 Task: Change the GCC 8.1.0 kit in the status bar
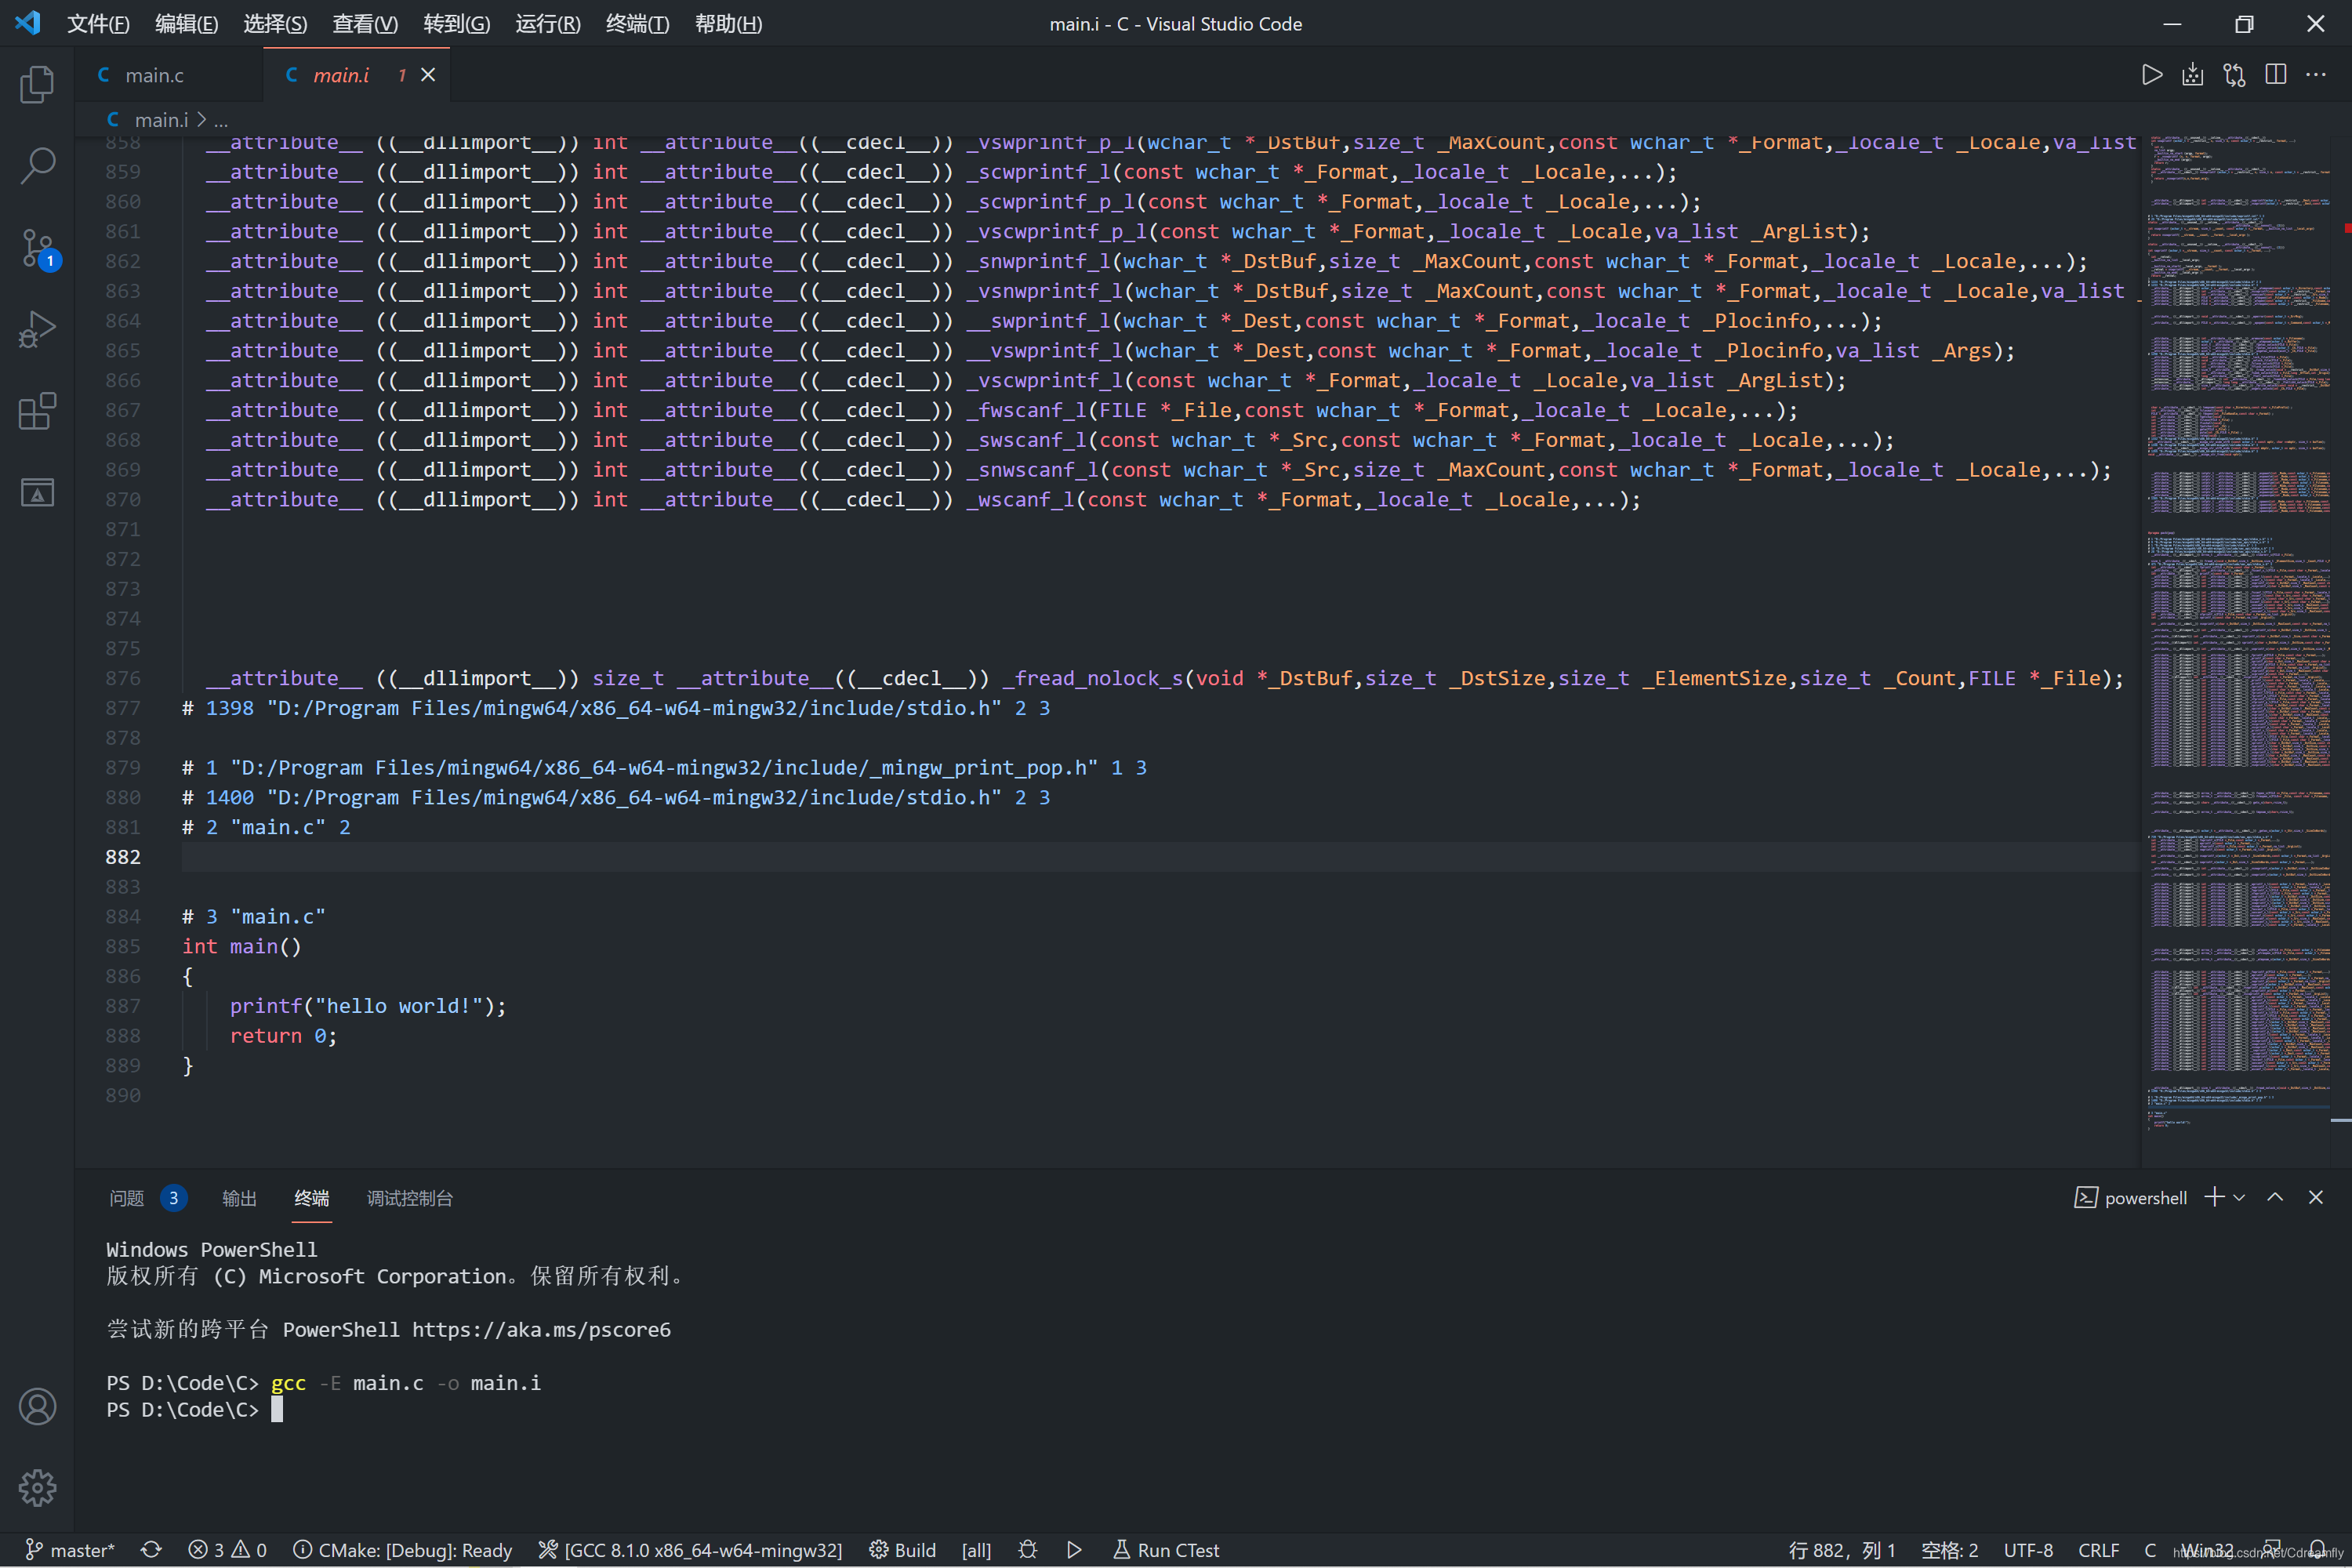pos(690,1549)
